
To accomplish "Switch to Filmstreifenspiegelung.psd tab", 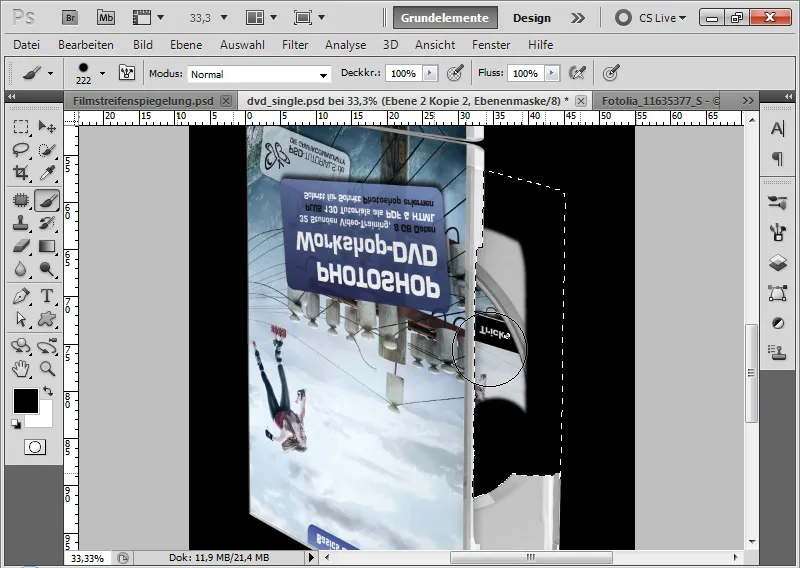I will tap(143, 101).
